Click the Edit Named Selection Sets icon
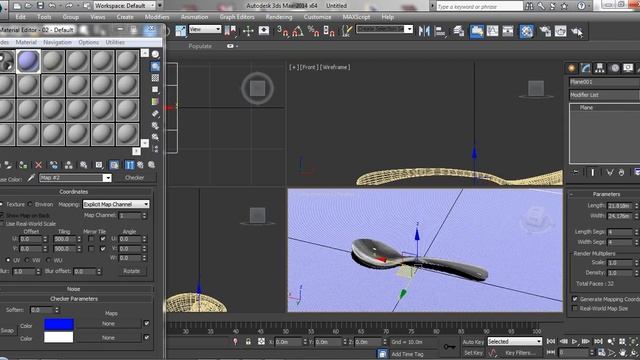640x360 pixels. coord(347,31)
